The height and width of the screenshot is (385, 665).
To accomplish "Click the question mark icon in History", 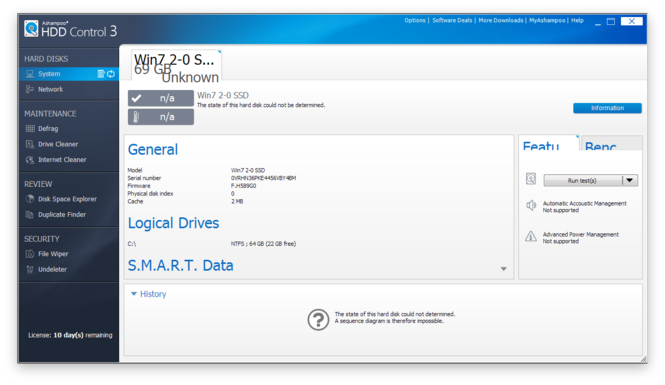I will click(x=318, y=319).
